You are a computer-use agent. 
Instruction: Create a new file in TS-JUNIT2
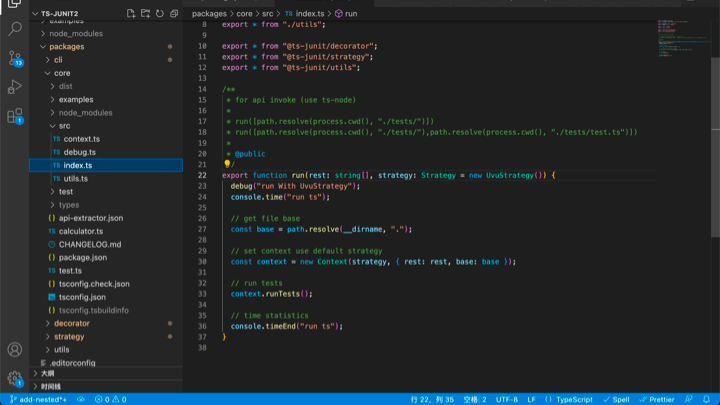click(x=131, y=14)
